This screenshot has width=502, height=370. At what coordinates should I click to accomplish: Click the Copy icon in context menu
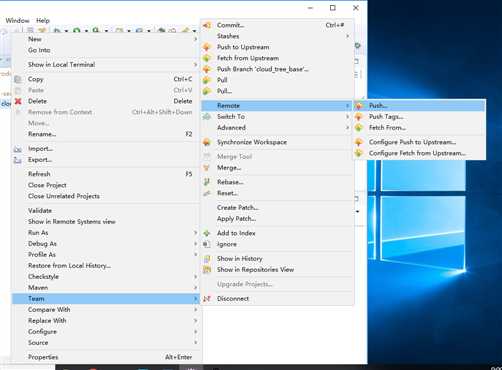[18, 79]
